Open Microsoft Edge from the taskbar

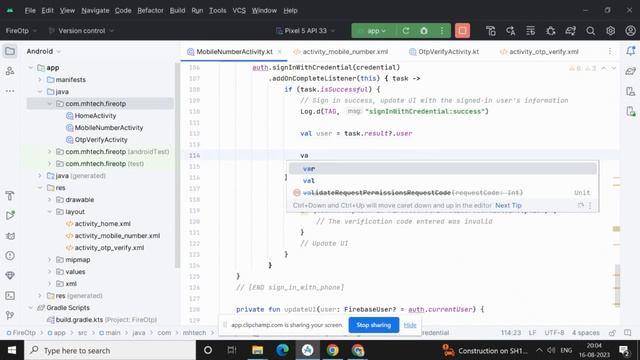282,350
